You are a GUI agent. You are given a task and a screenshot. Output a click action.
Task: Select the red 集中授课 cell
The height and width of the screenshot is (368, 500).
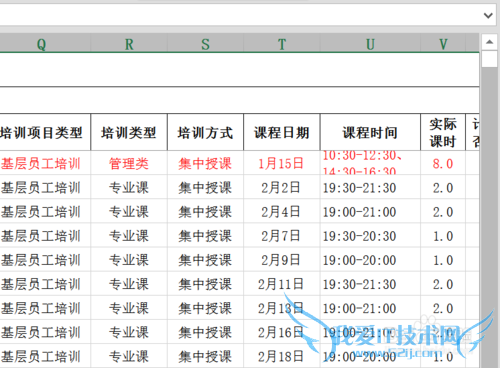tap(205, 163)
